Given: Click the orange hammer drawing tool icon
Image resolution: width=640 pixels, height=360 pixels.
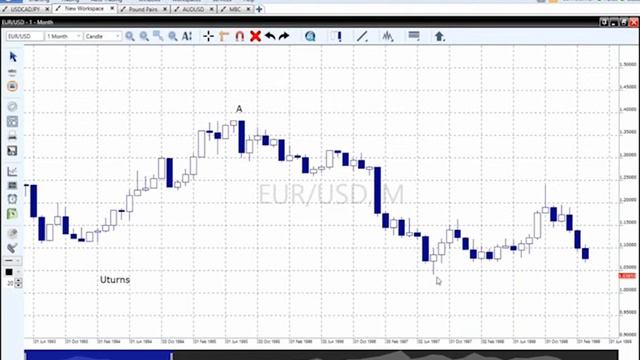Looking at the screenshot, I should pos(224,36).
